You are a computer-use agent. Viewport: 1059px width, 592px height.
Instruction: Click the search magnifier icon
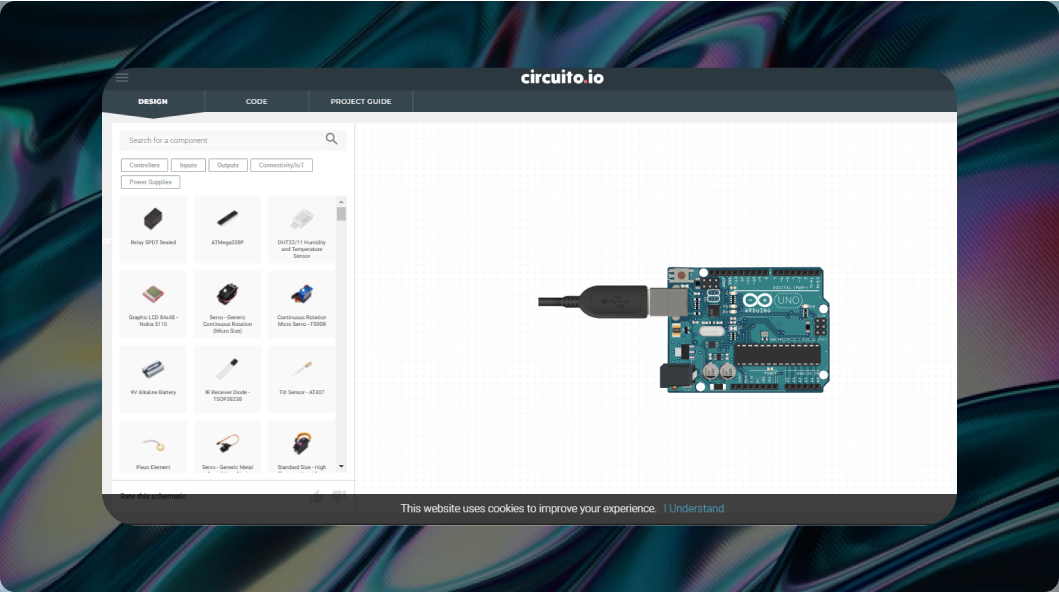pos(332,139)
